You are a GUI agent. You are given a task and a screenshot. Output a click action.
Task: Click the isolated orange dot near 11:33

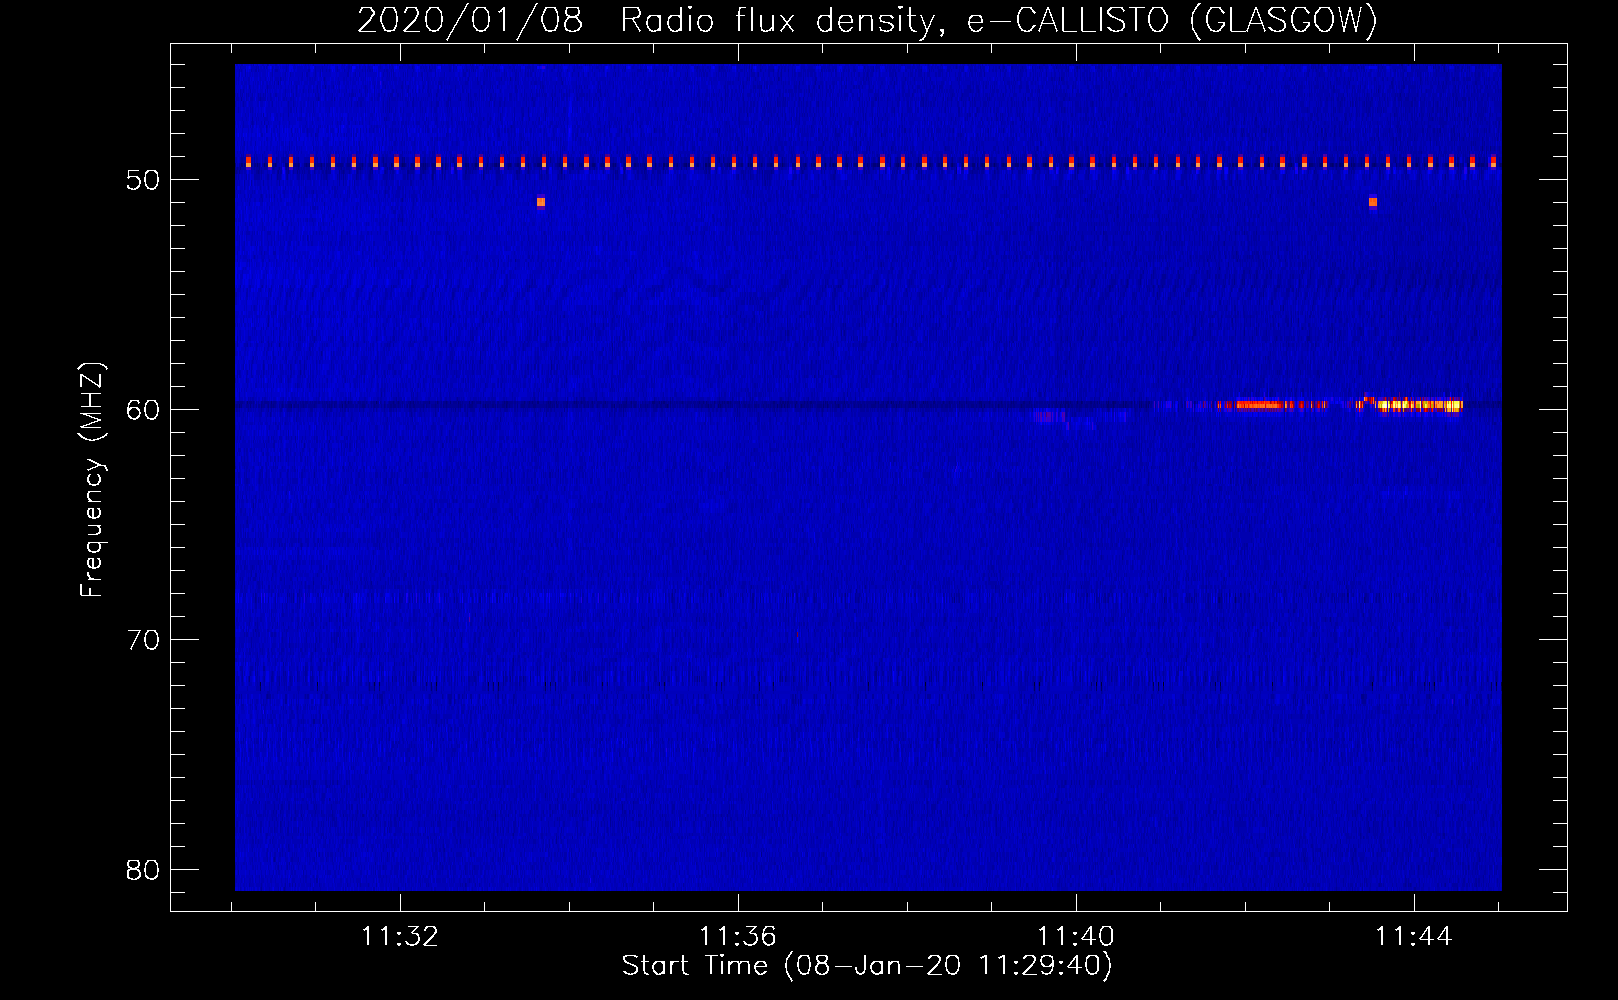click(x=541, y=202)
